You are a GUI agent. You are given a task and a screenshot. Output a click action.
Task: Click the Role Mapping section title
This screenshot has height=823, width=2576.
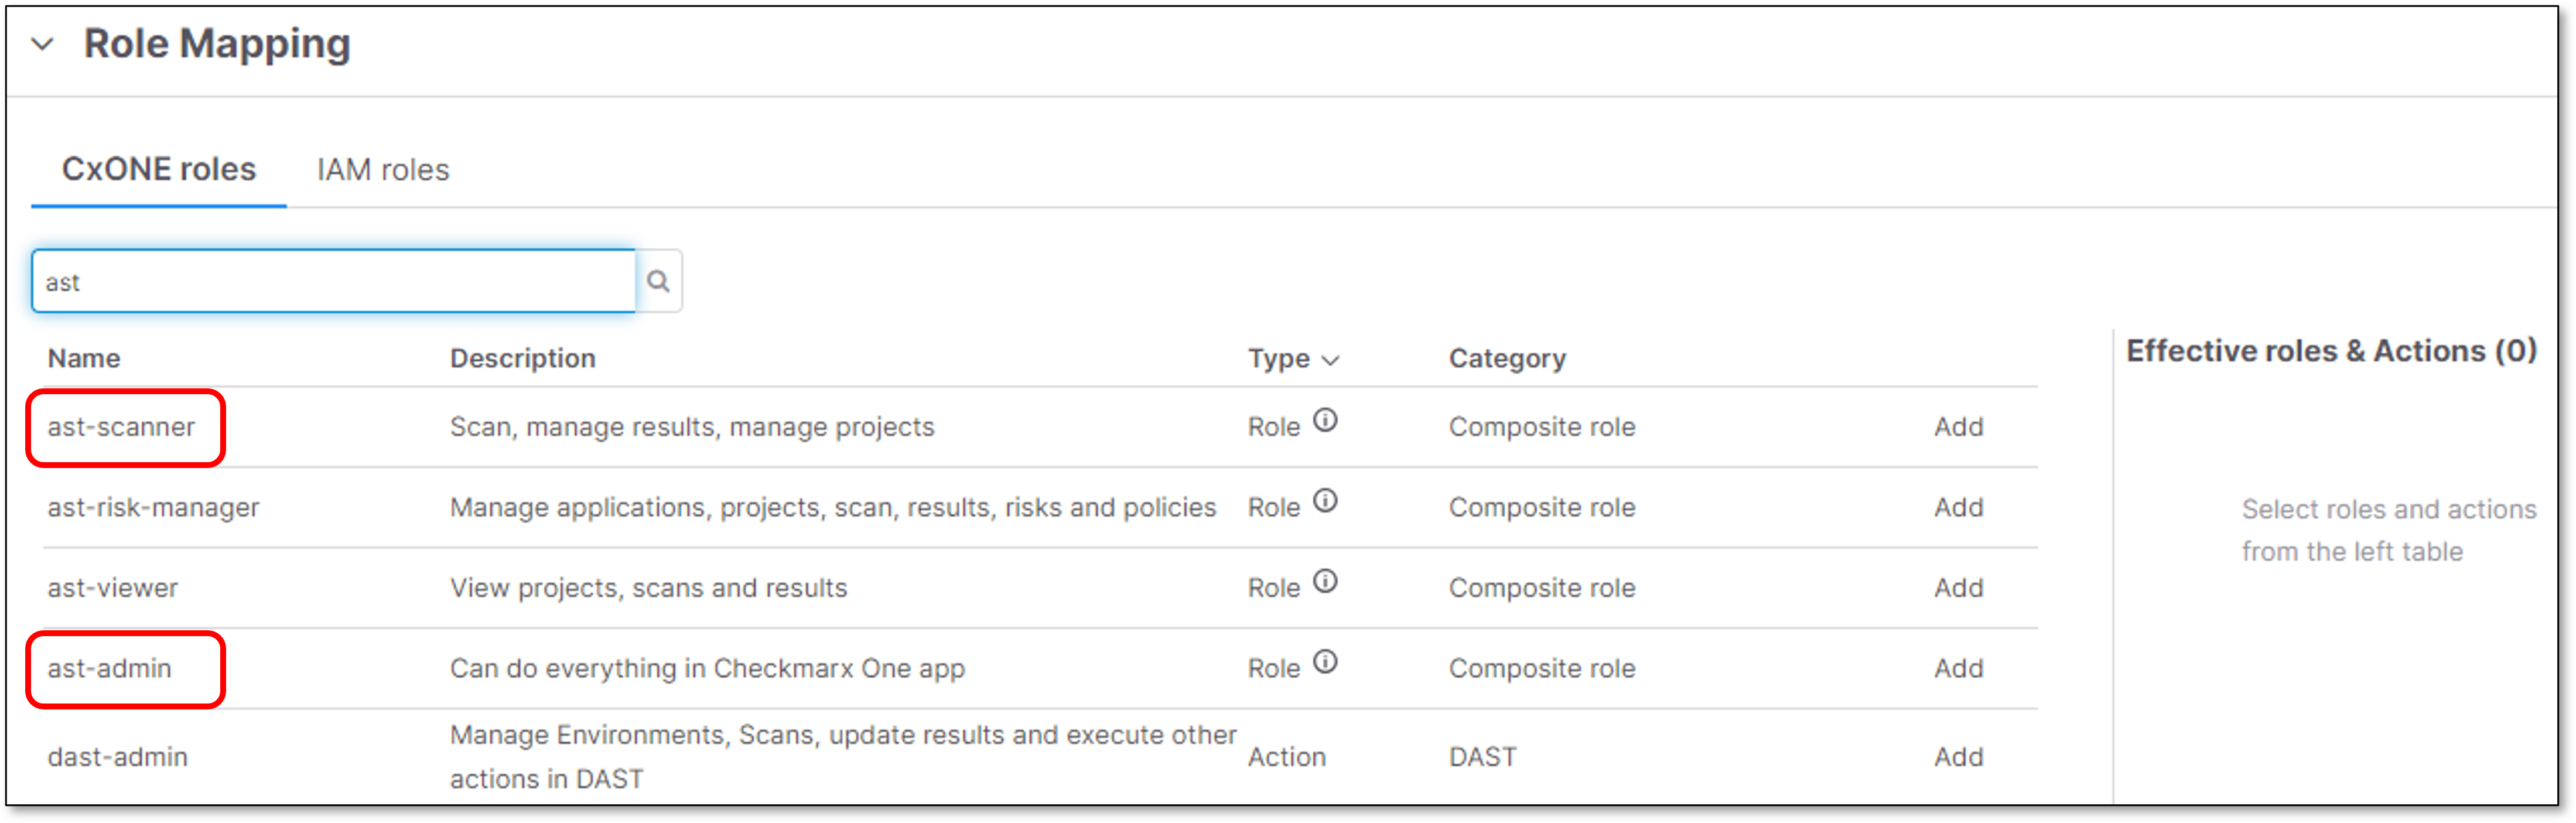[x=217, y=44]
